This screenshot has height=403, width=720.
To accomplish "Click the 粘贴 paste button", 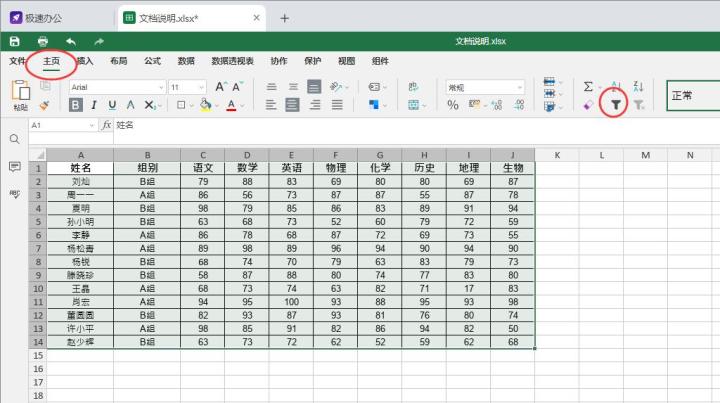I will [x=20, y=95].
